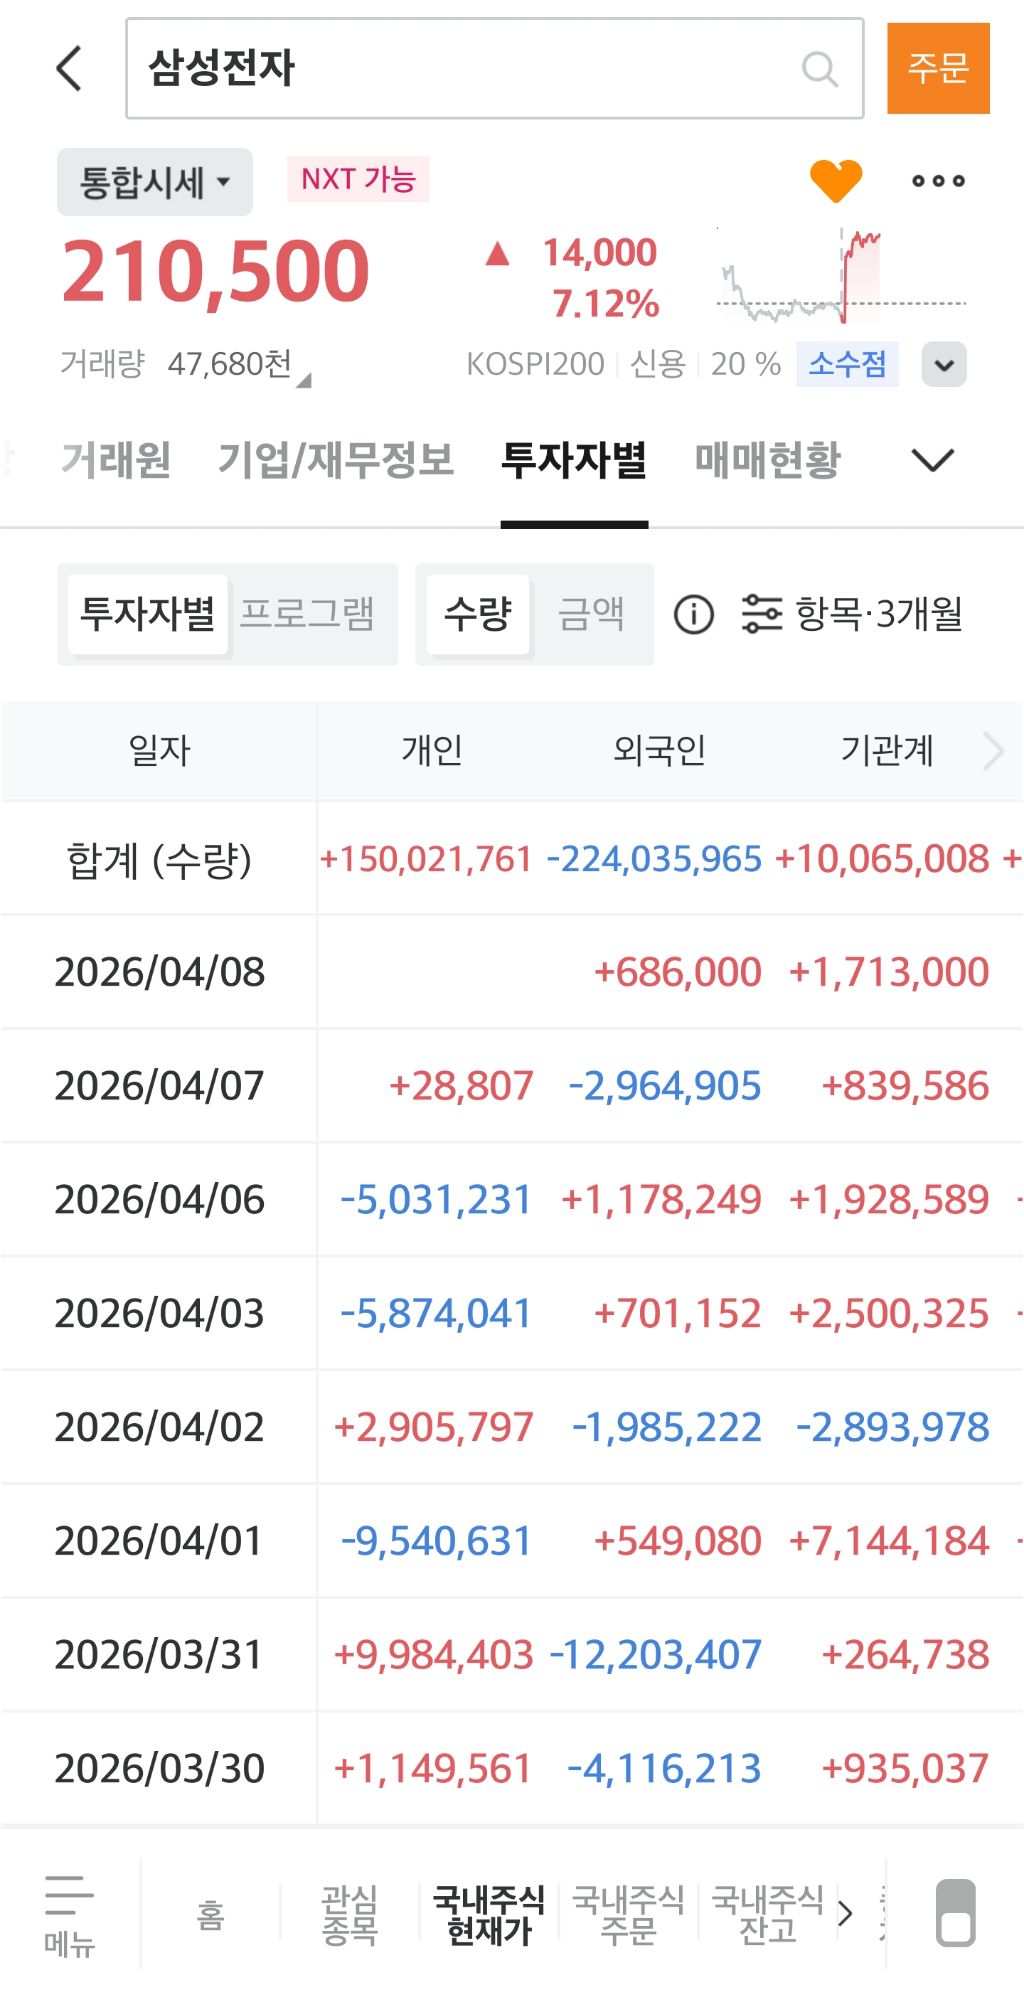This screenshot has height=1997, width=1024.
Task: Tap the 14,000 price change value
Action: coord(600,253)
